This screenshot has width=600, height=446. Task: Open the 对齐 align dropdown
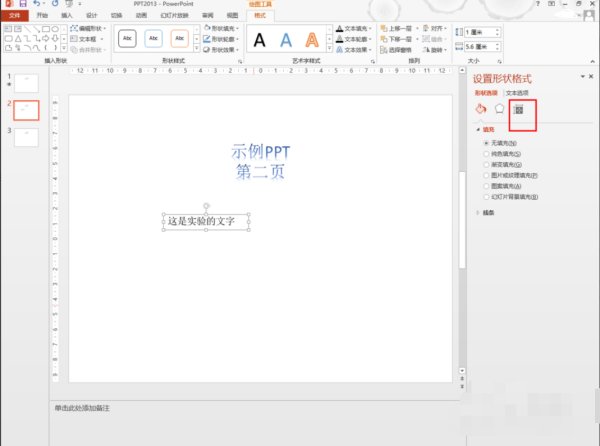point(435,28)
